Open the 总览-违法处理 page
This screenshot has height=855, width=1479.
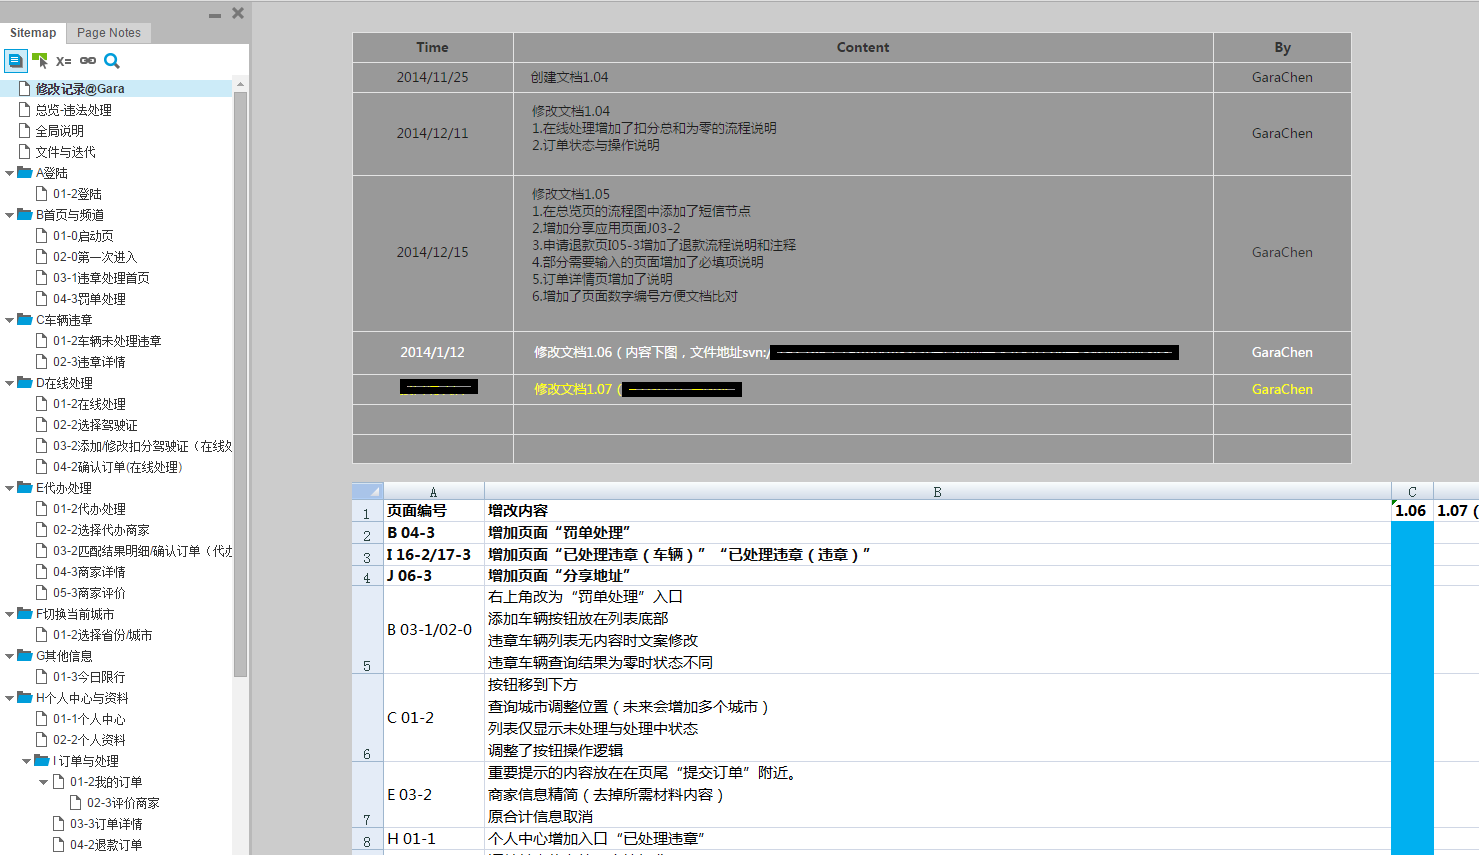coord(73,110)
